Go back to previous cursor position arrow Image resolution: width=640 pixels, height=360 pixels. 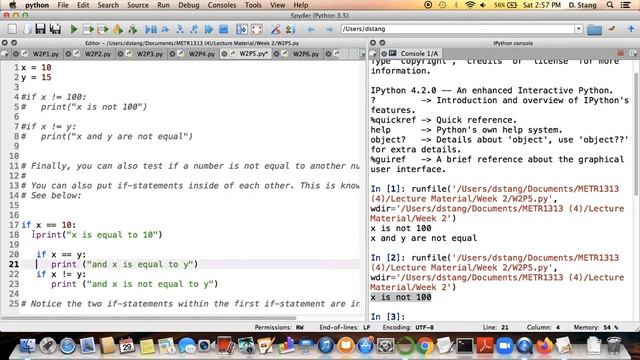point(311,29)
